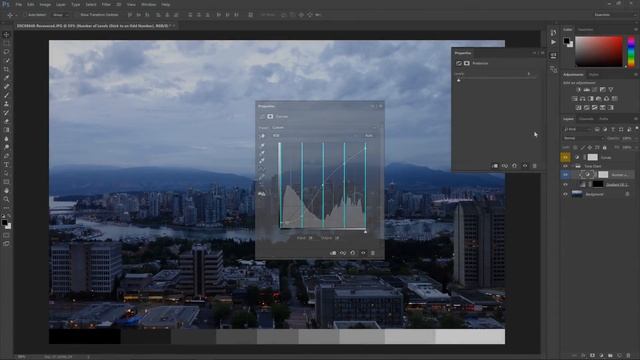Pick the on-image adjustment tool in Curves
Viewport: 640px width, 360px height.
click(x=262, y=136)
